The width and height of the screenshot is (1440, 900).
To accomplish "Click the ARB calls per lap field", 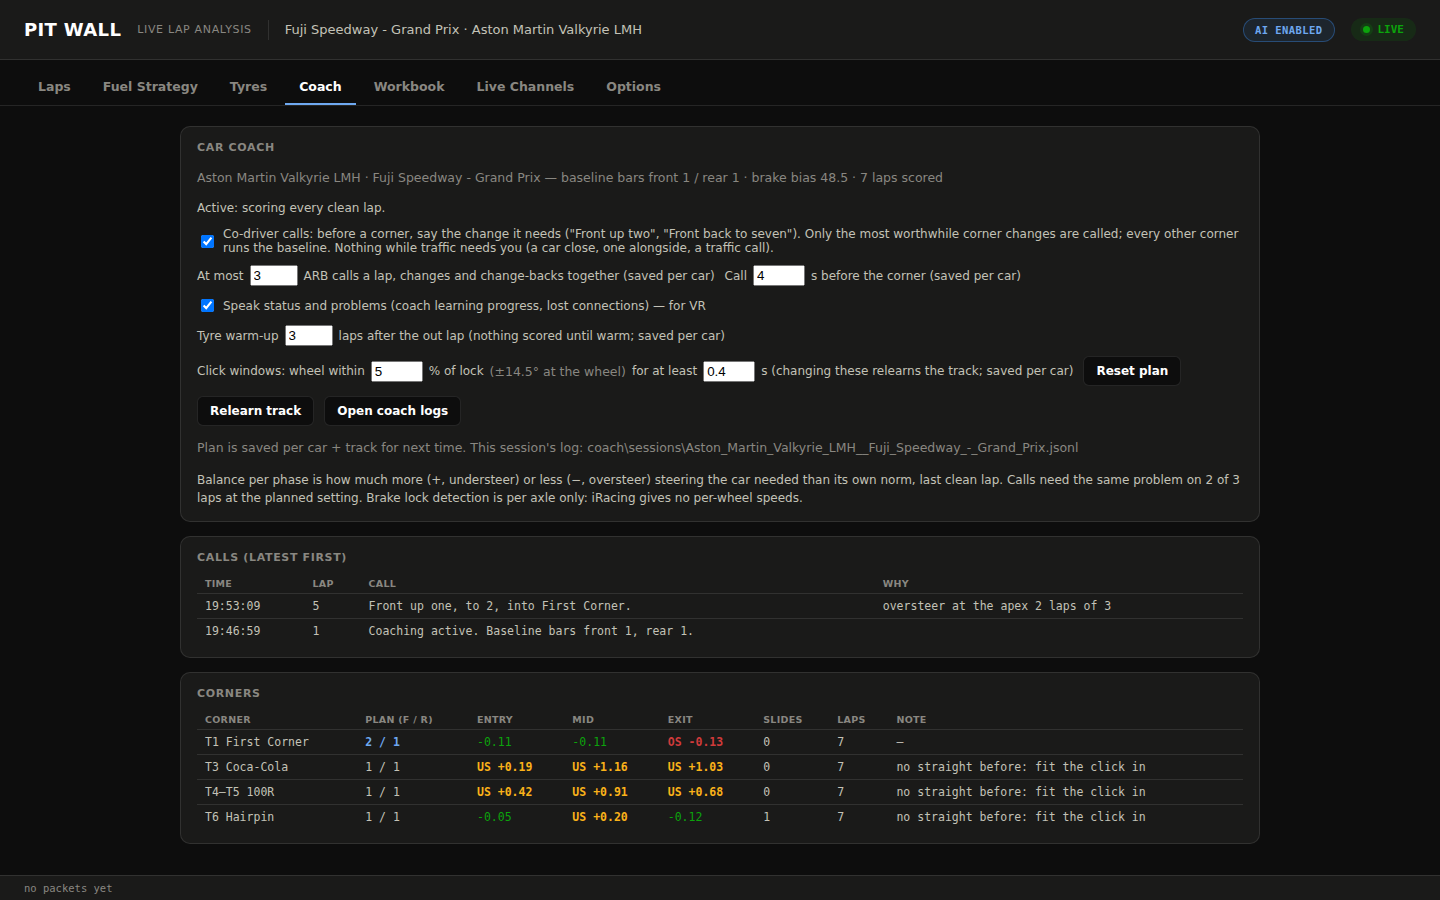I will click(x=273, y=276).
